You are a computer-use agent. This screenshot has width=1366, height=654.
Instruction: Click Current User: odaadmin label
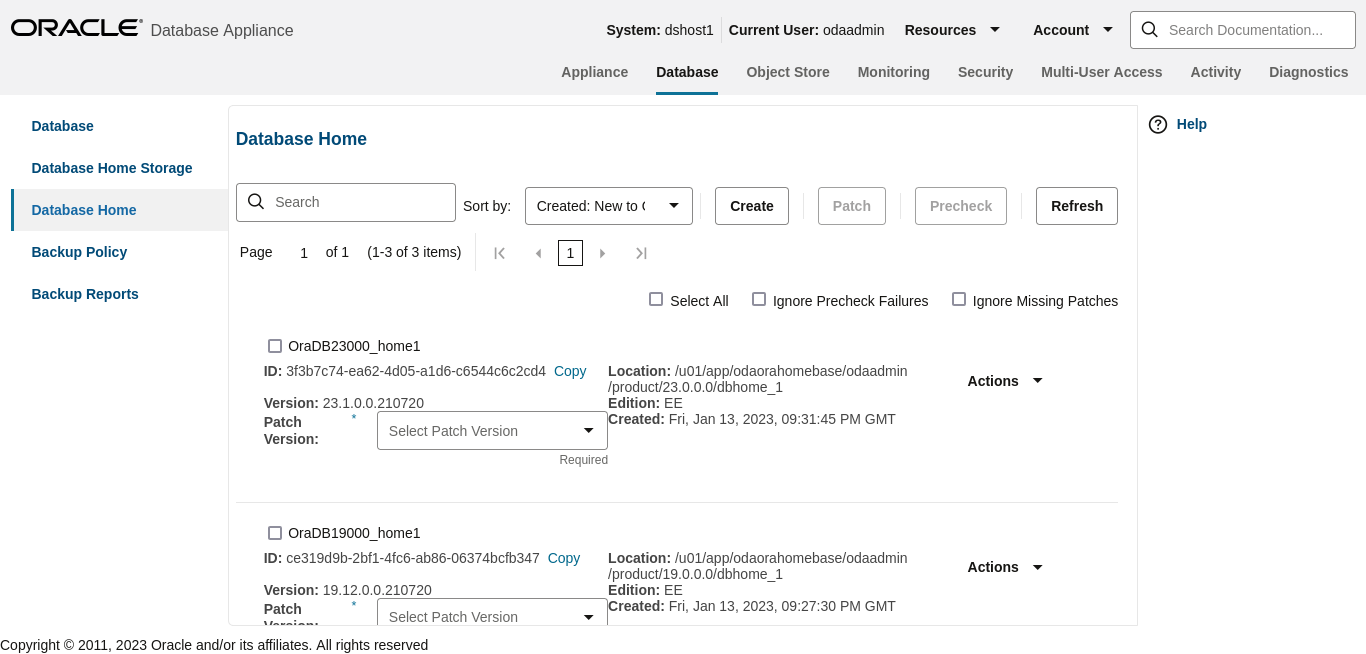pyautogui.click(x=807, y=30)
